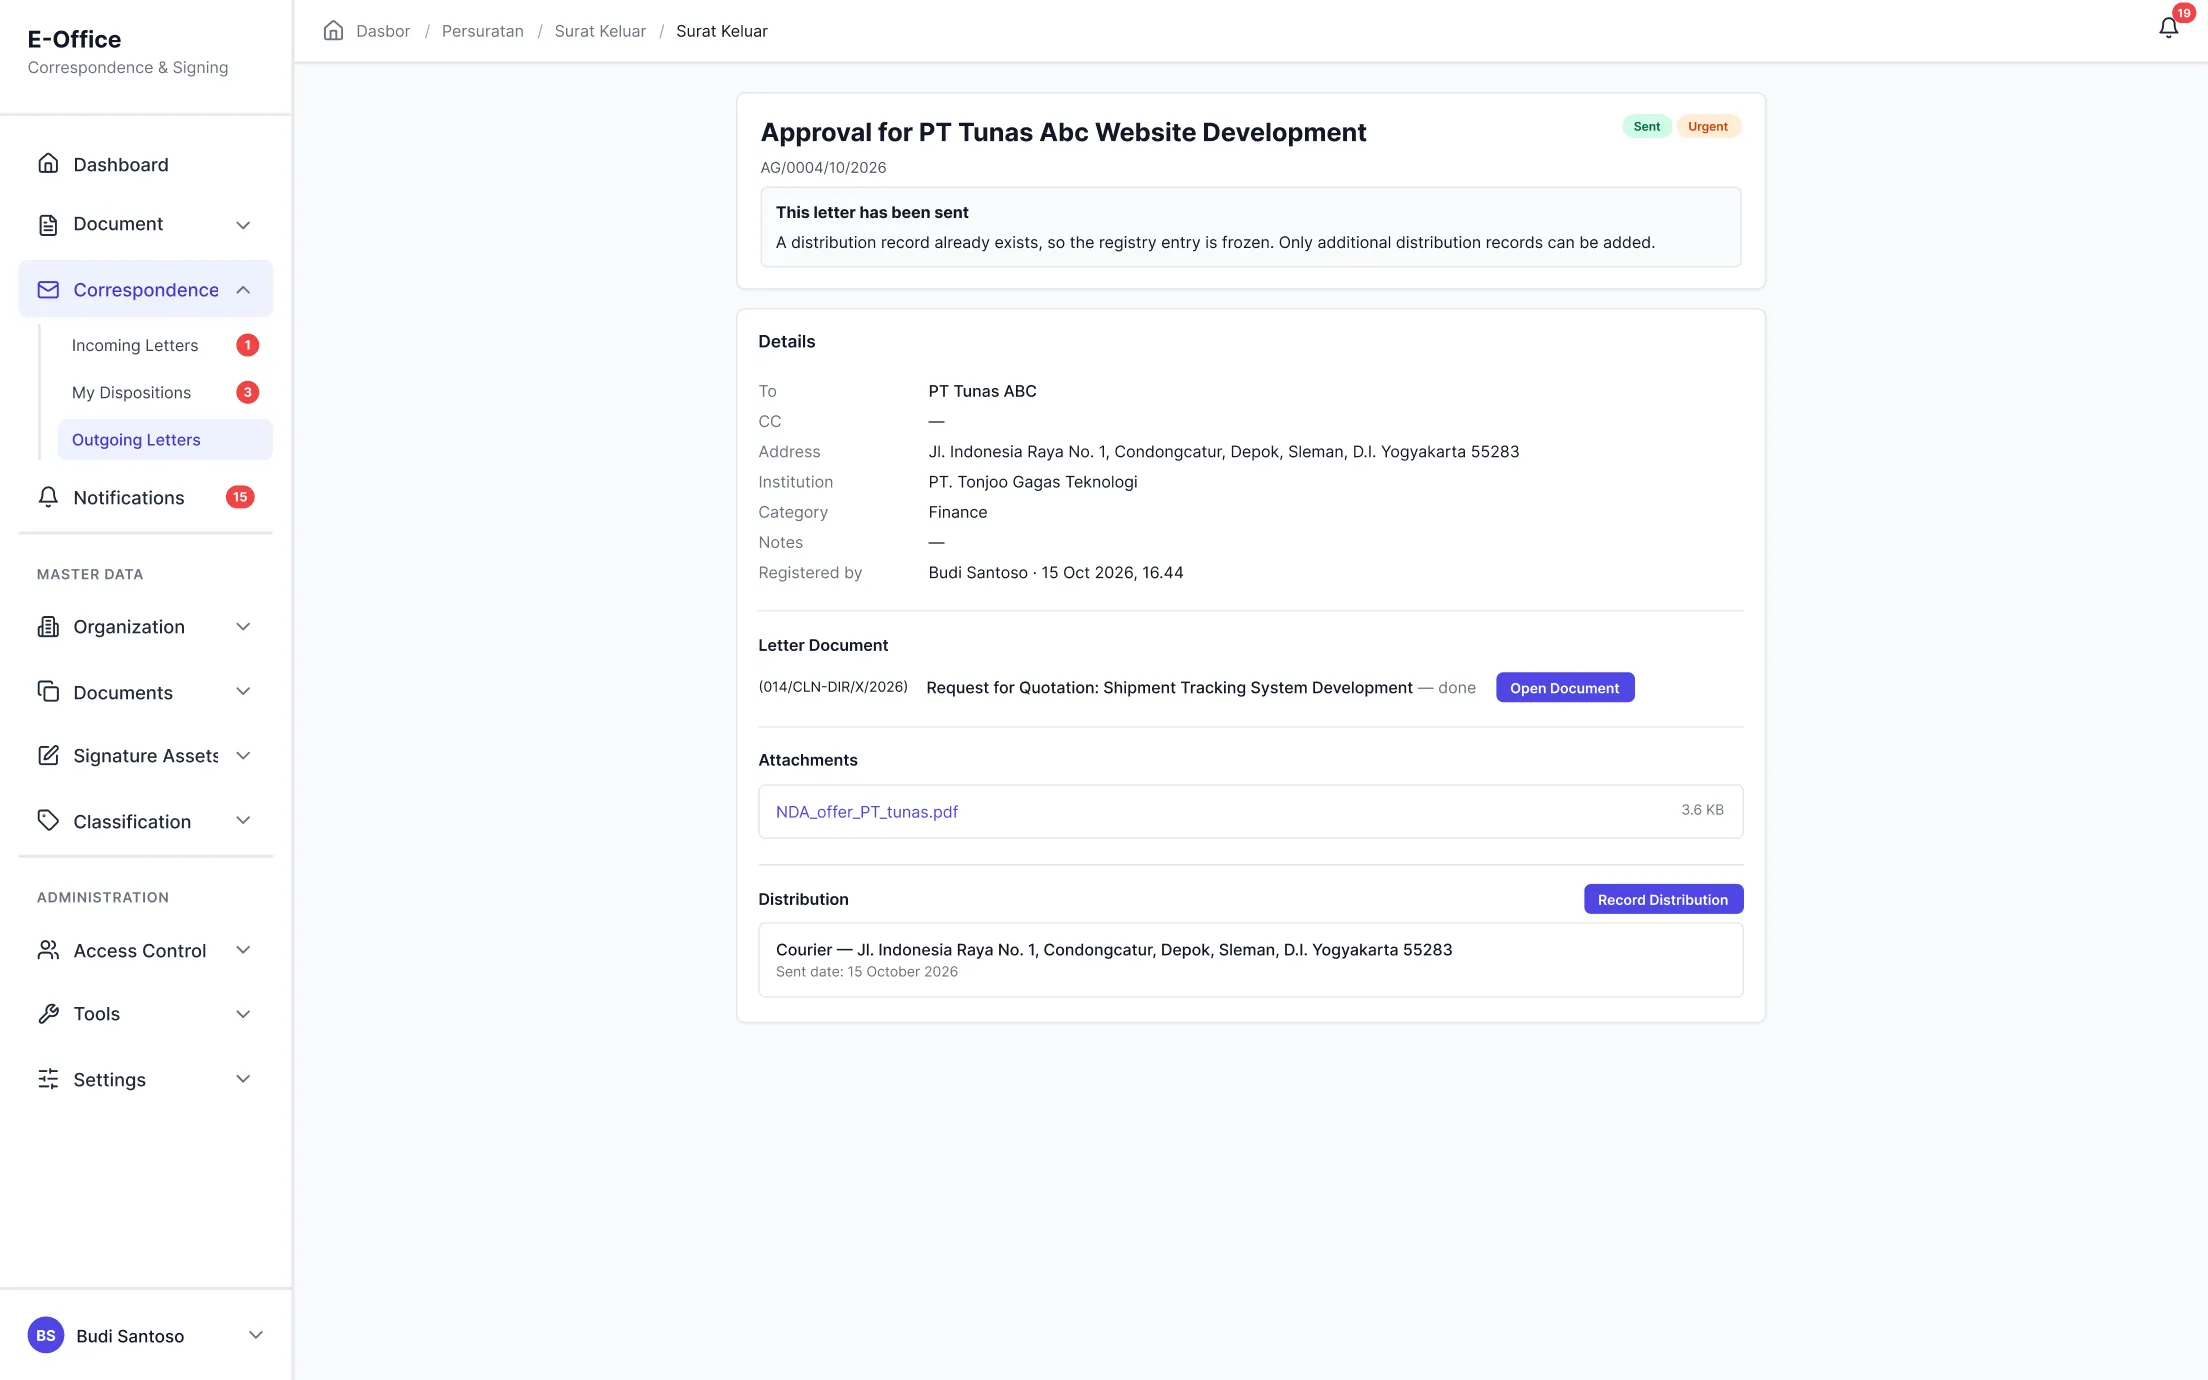This screenshot has height=1380, width=2208.
Task: Open the notification bell in top bar
Action: tap(2168, 28)
